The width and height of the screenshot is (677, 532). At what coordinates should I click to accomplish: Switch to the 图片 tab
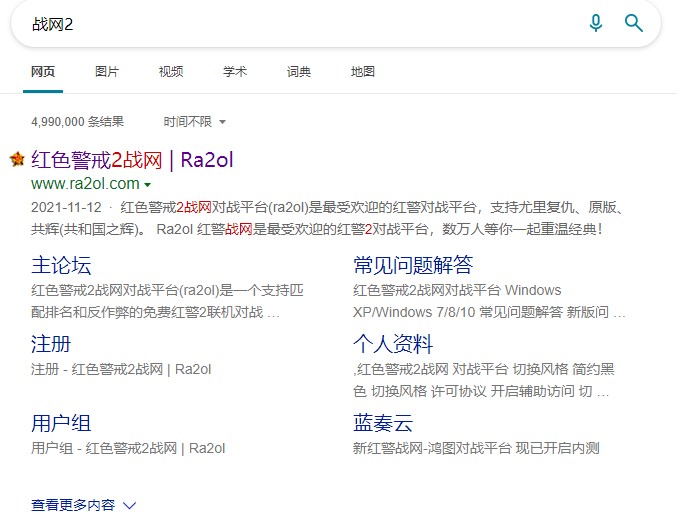pyautogui.click(x=107, y=72)
